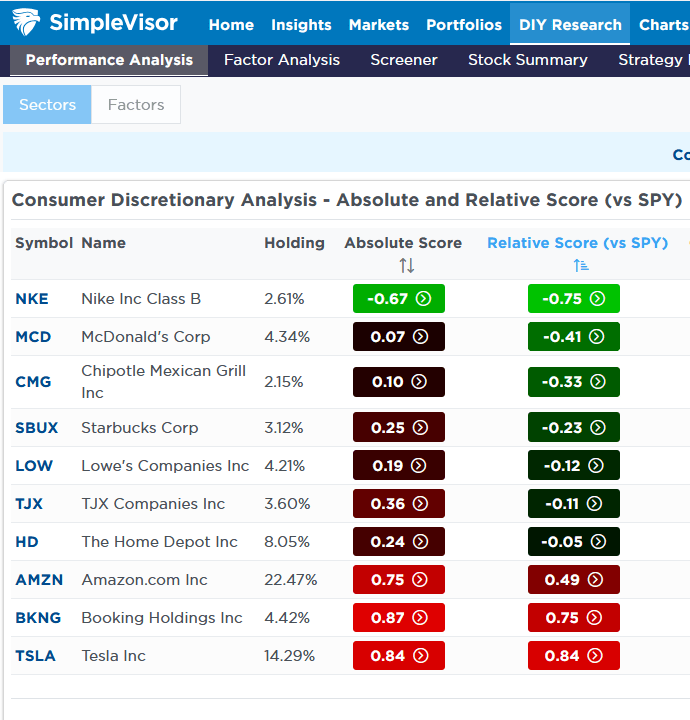Select the DIY Research menu

tap(570, 25)
